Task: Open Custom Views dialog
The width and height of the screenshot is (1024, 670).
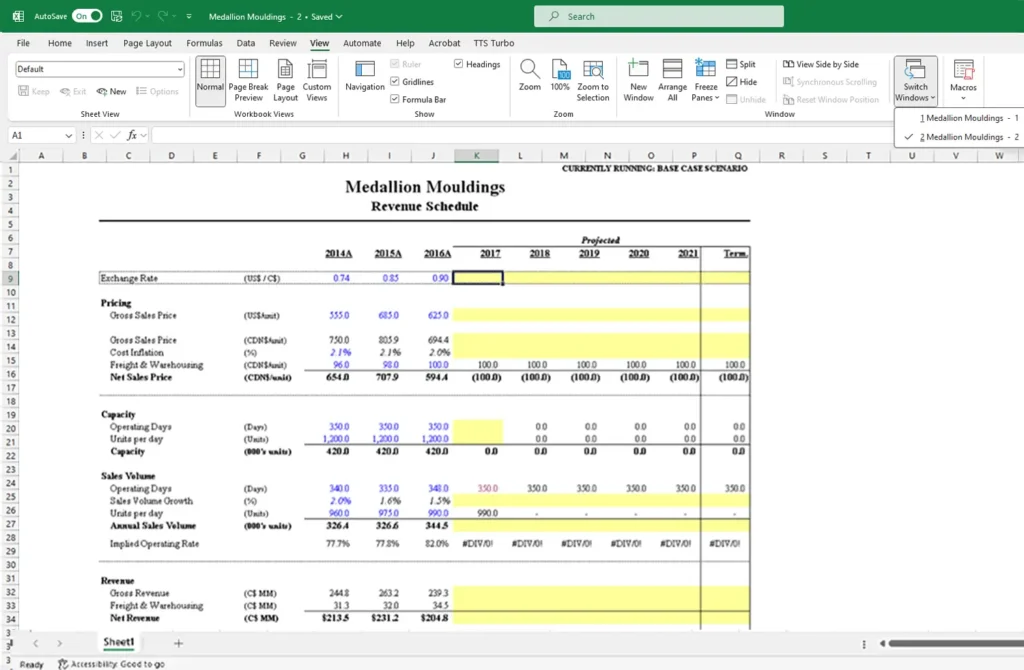Action: (x=317, y=79)
